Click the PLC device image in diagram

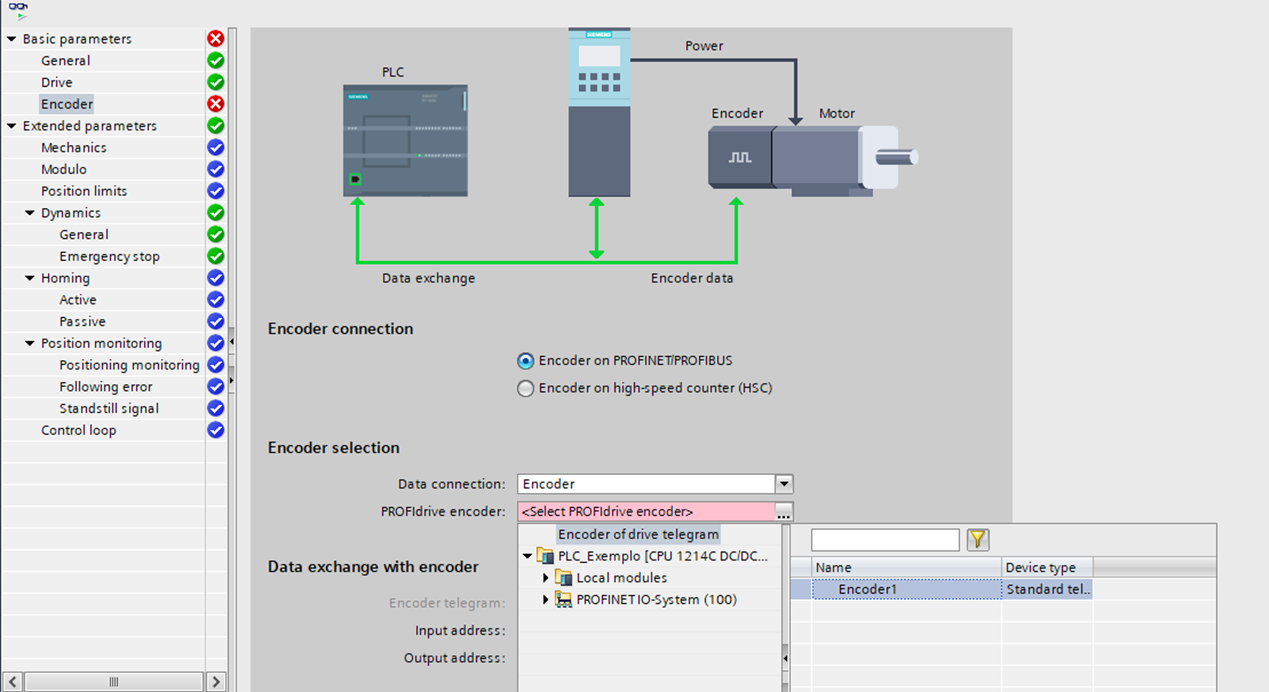coord(406,141)
